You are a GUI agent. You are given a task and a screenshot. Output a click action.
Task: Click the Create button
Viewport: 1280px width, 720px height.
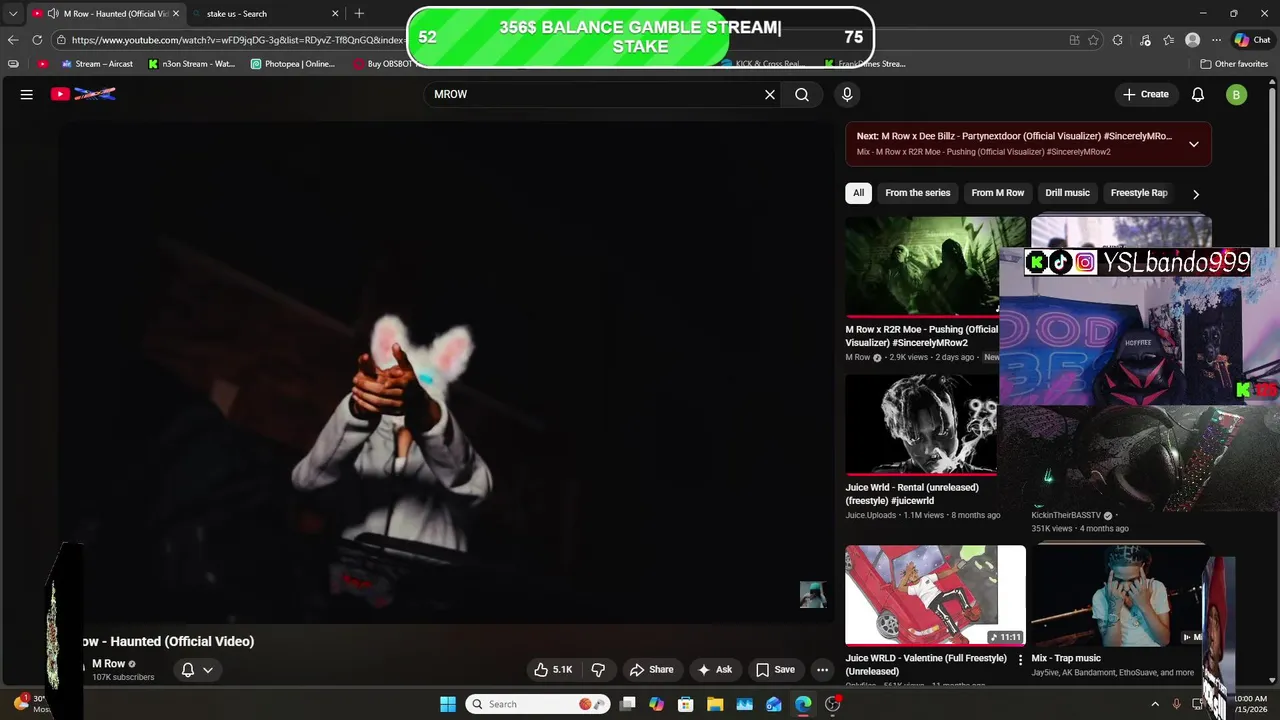click(x=1146, y=94)
